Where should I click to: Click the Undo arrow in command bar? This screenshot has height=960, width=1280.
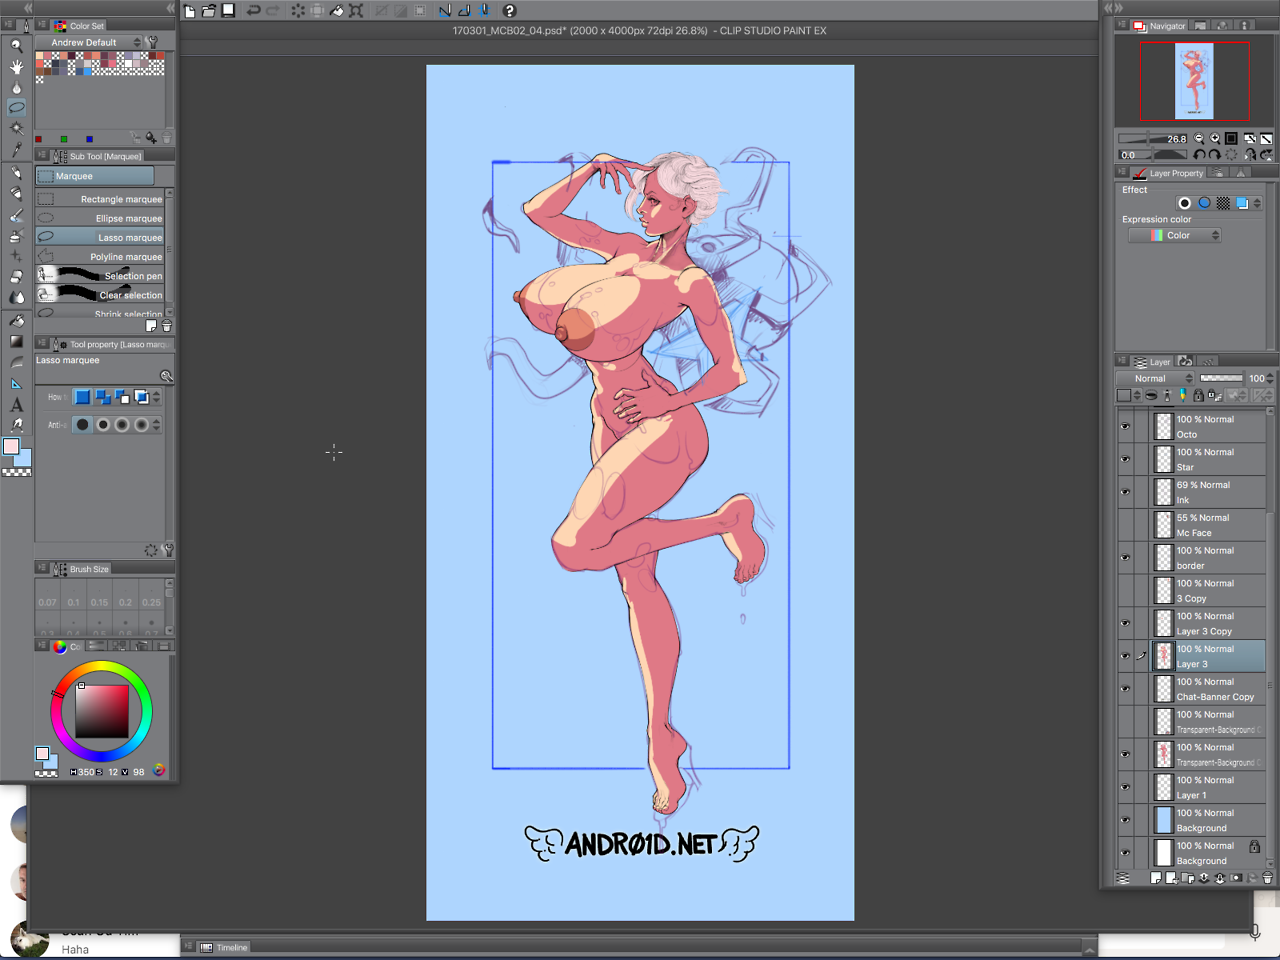tap(254, 11)
